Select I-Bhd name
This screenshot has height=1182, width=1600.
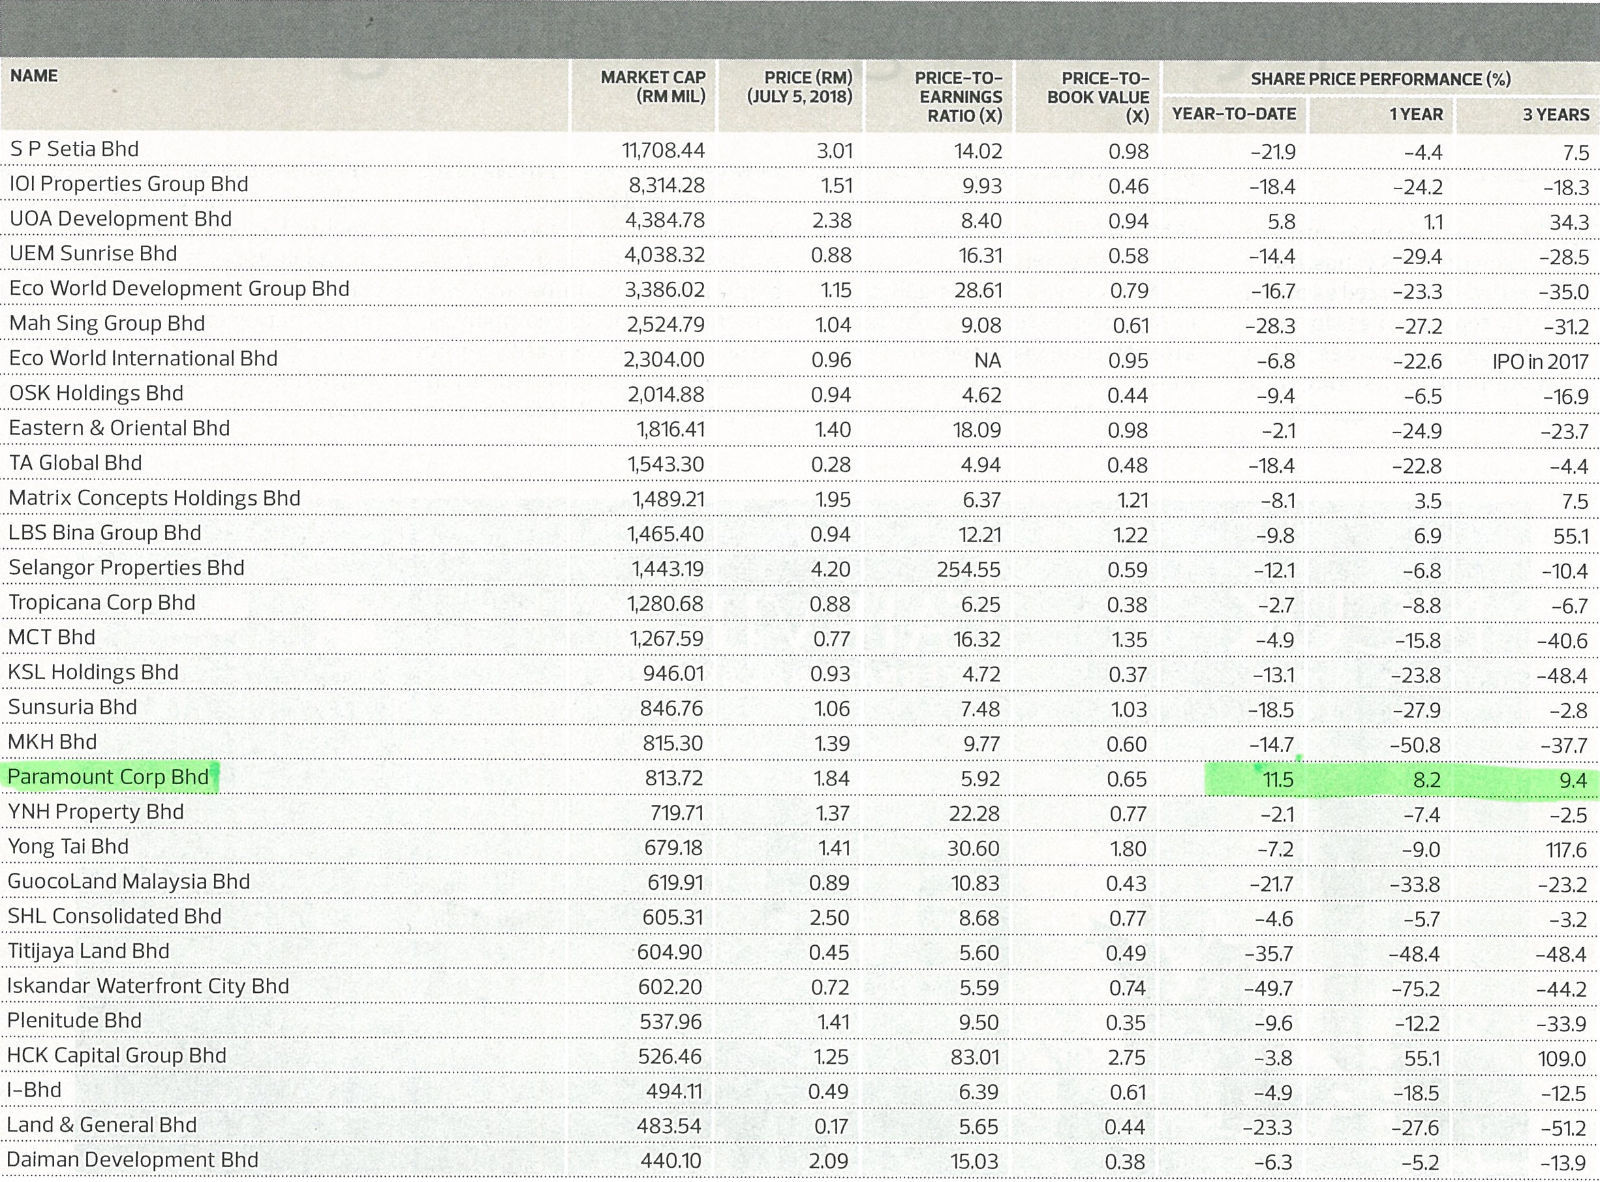[x=34, y=1090]
